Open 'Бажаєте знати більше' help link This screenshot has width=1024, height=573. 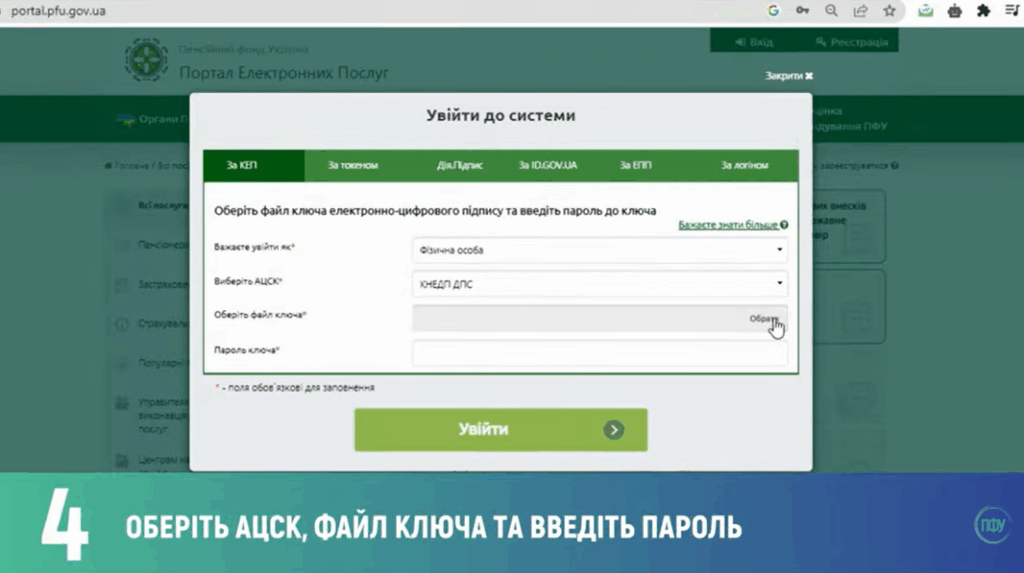click(732, 226)
